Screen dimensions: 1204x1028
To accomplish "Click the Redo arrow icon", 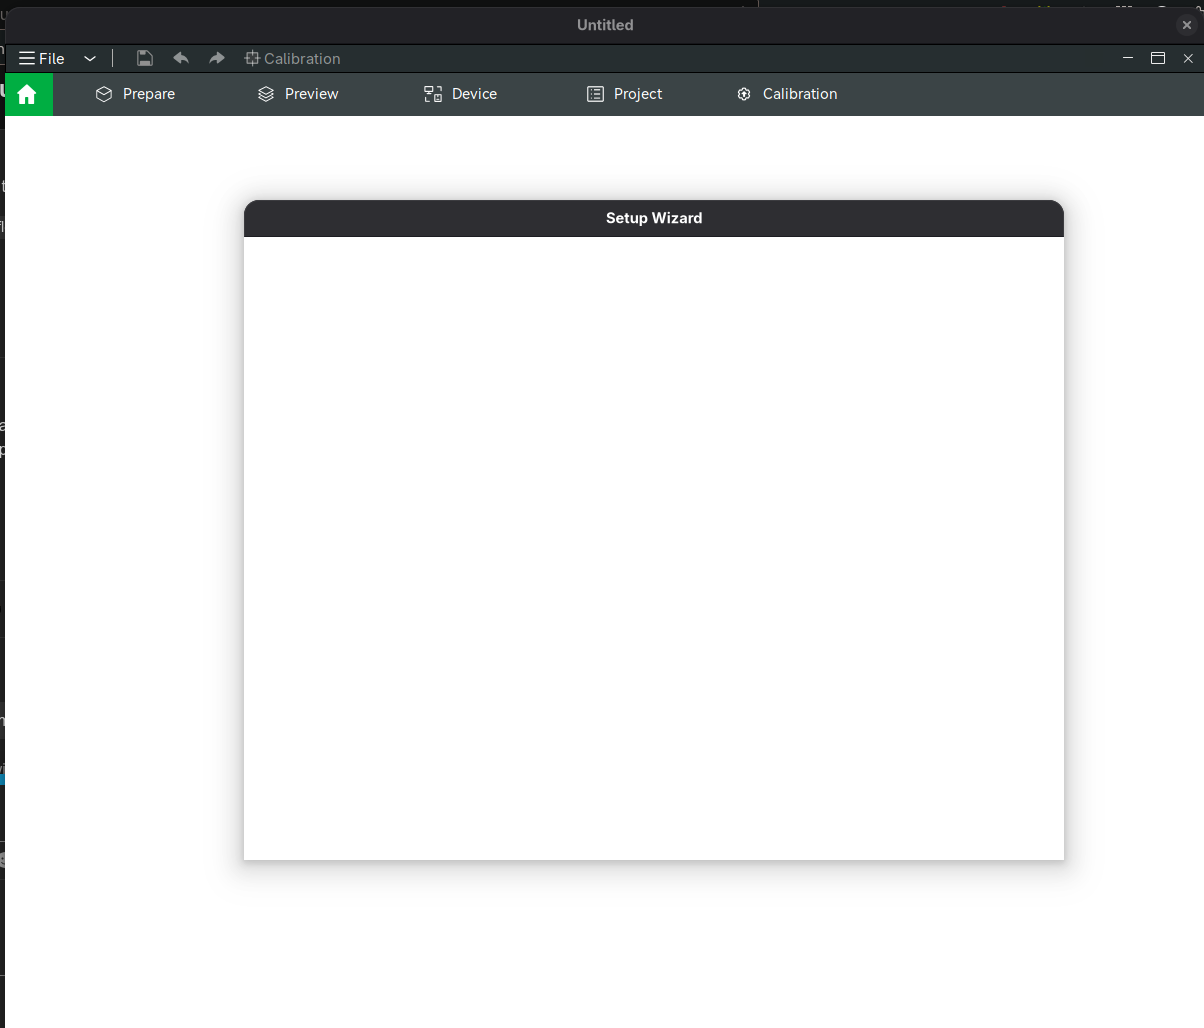I will pos(217,58).
